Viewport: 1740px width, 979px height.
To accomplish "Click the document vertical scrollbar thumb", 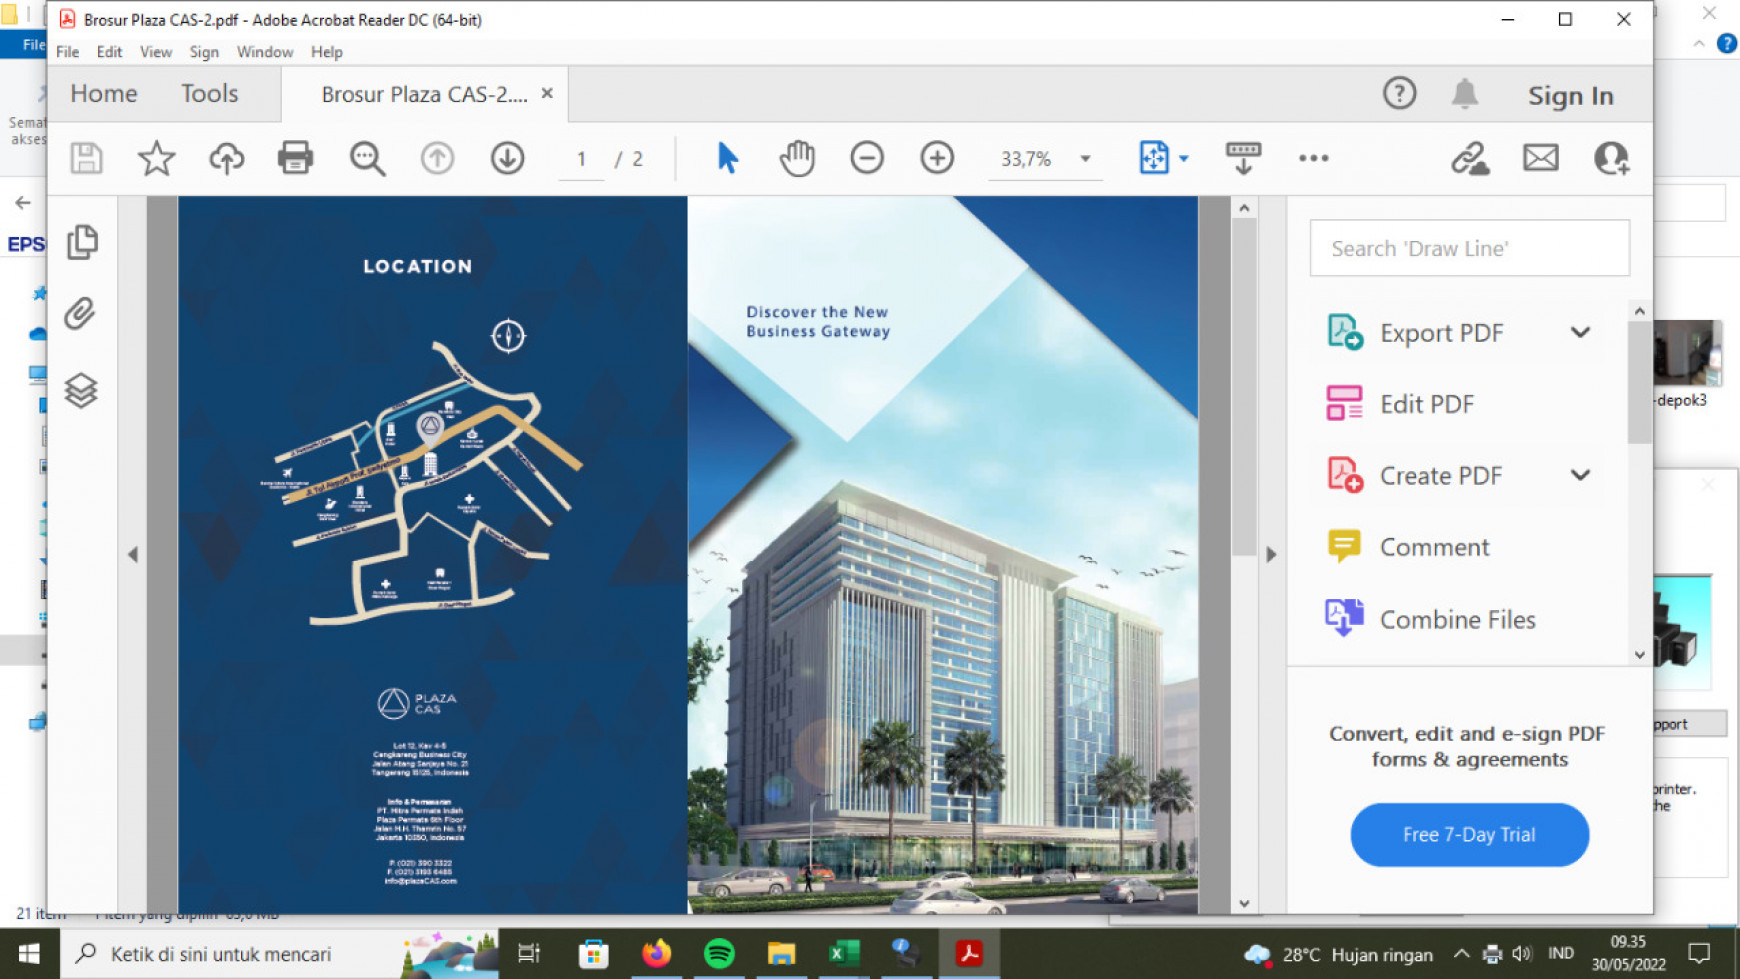I will tap(1244, 386).
